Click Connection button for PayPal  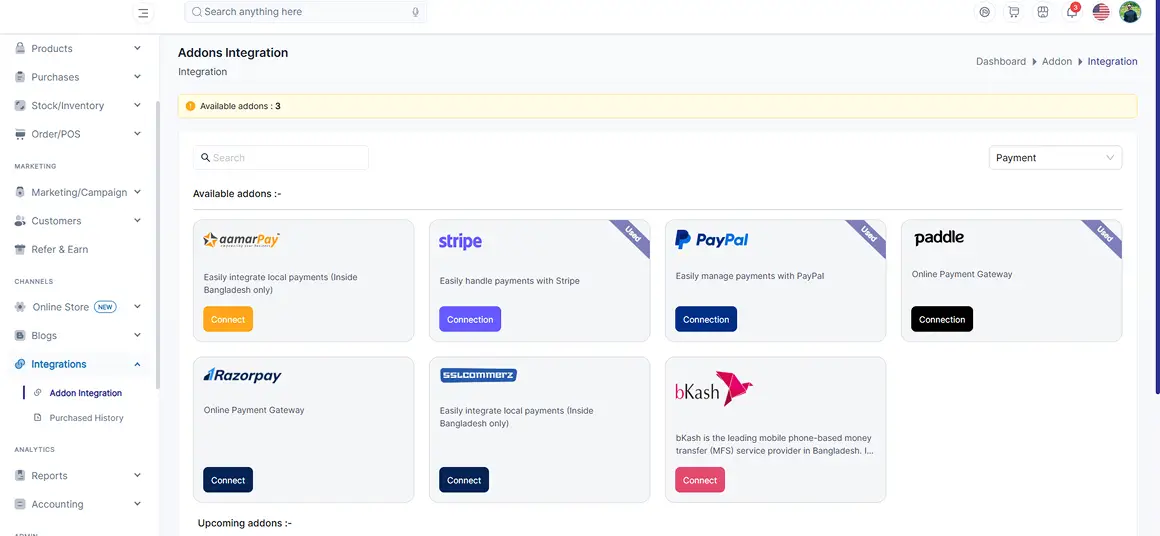[706, 319]
